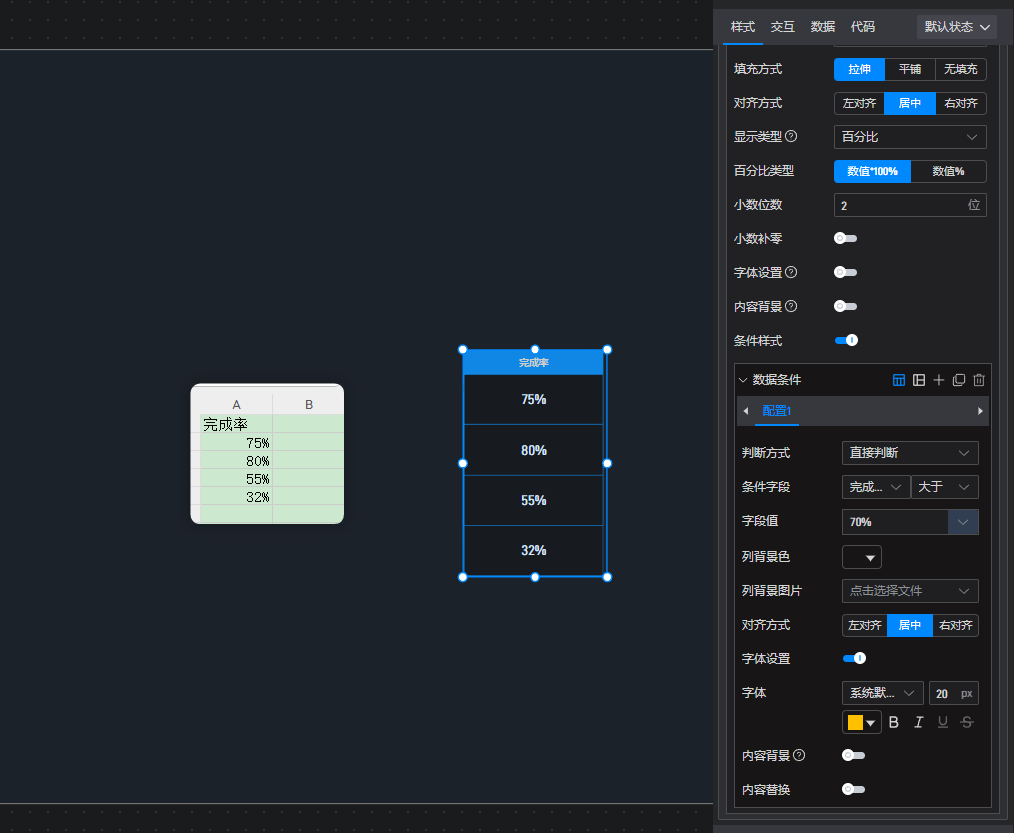
Task: Click the table layout icon in 数据条件
Action: (x=898, y=380)
